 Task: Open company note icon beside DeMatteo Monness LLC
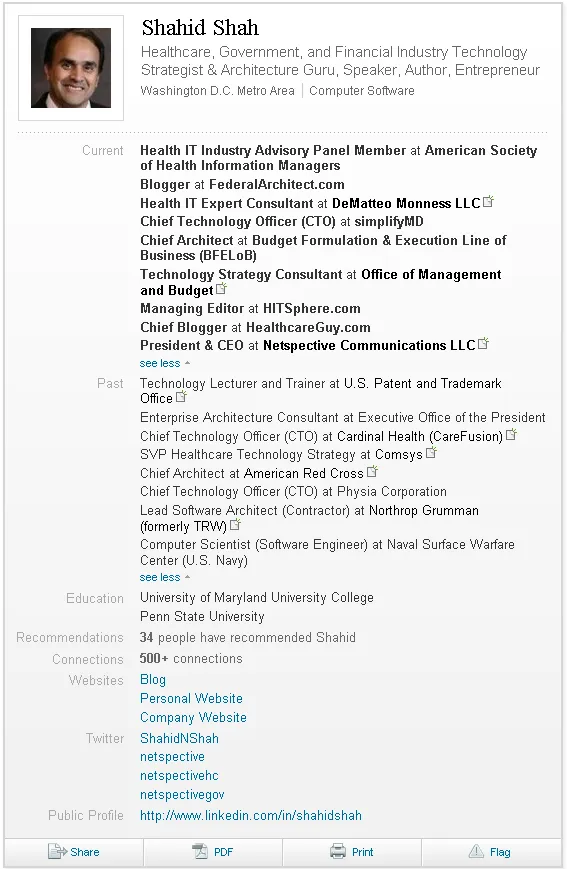(x=488, y=202)
